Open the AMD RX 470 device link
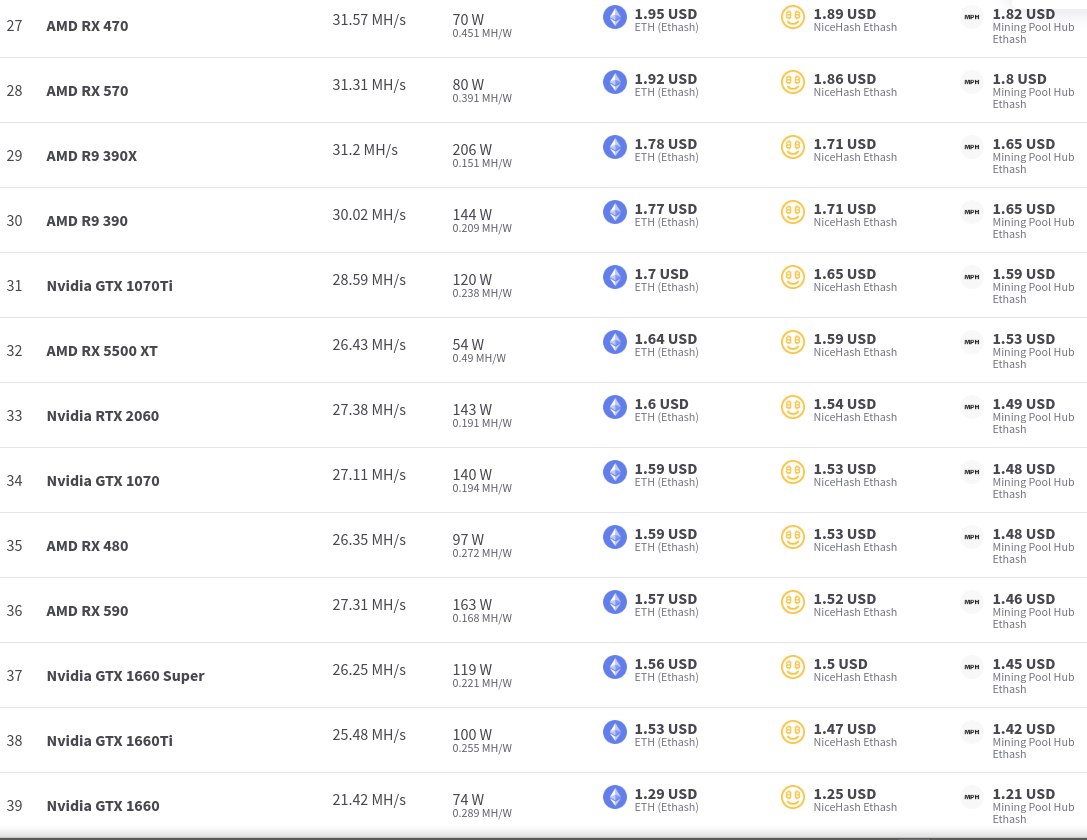Viewport: 1087px width, 840px height. (87, 26)
